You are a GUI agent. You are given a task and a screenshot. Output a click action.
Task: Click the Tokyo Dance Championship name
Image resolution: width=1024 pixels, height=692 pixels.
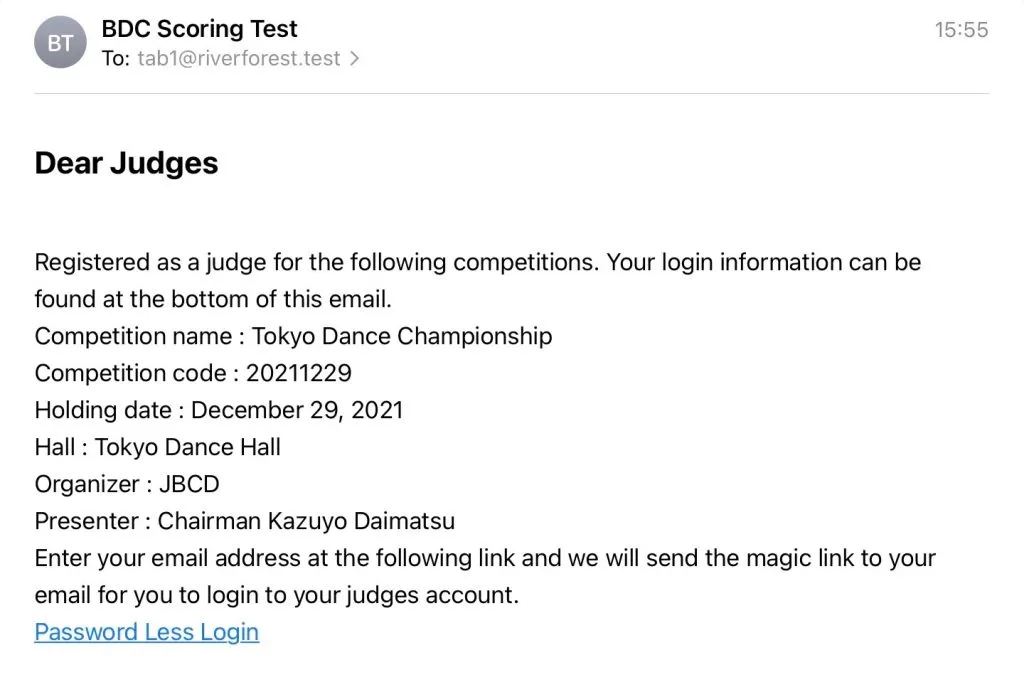coord(402,336)
